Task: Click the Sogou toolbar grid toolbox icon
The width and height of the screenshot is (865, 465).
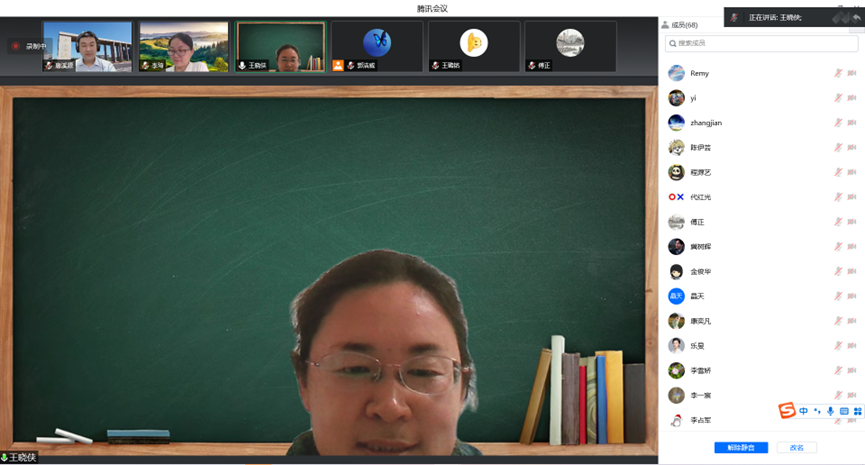Action: 857,411
